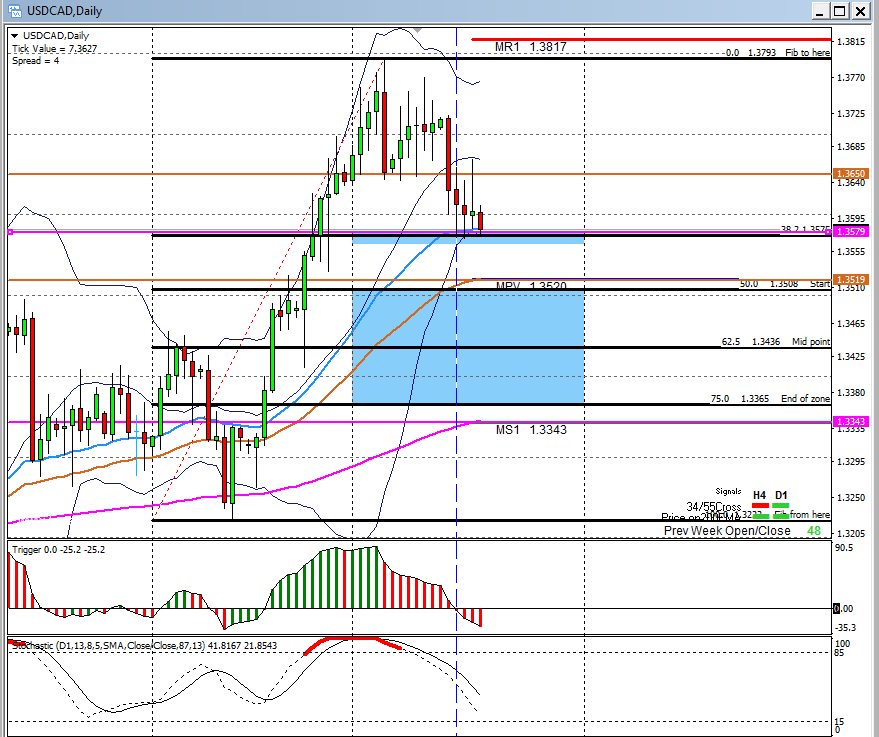
Task: Click the "Spread = 4" text
Action: (35, 61)
